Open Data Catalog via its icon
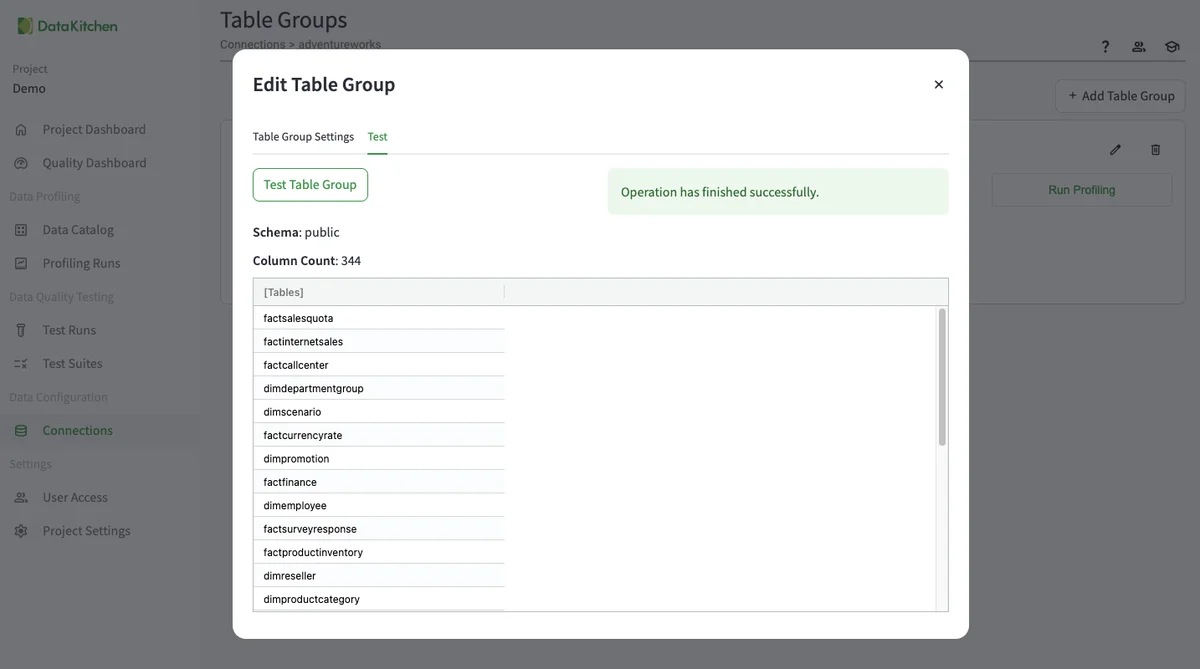Screen dimensions: 1200x669 [x=21, y=230]
